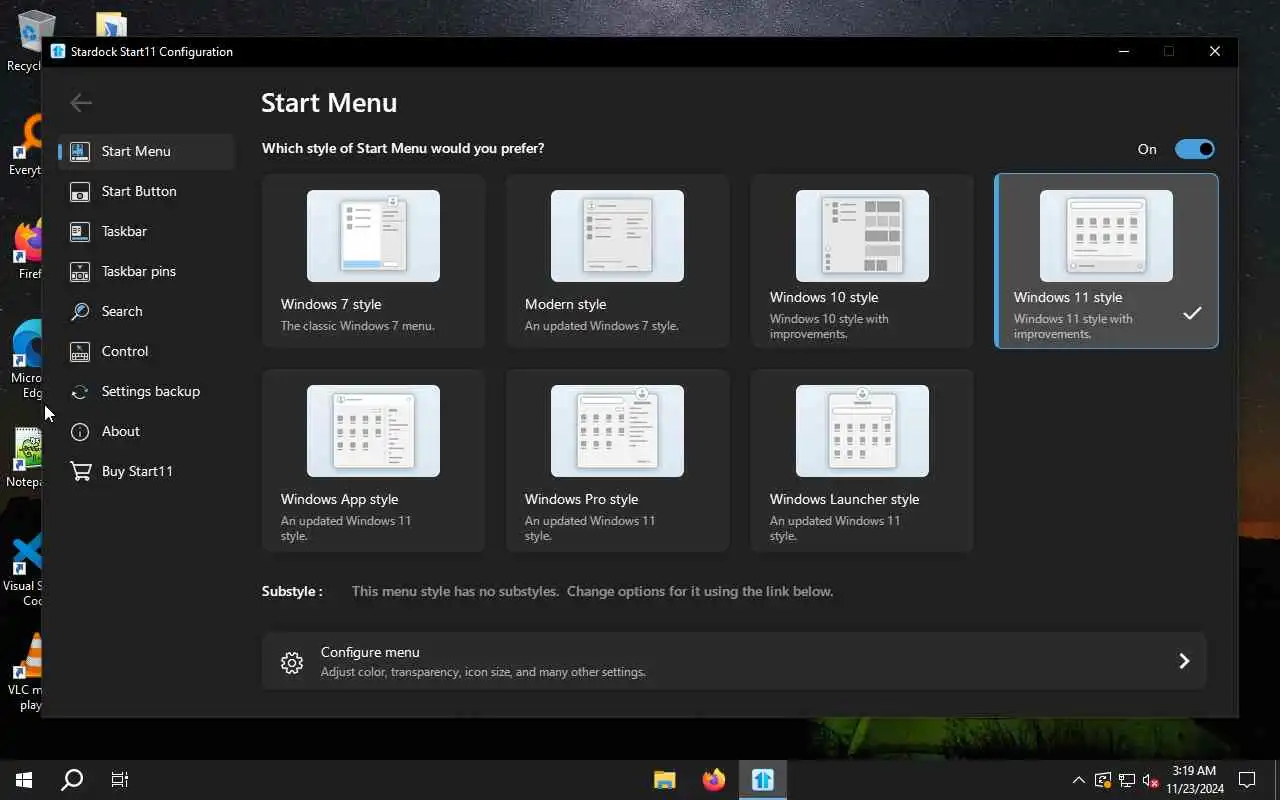Open Task View on taskbar
This screenshot has width=1280, height=800.
tap(120, 780)
